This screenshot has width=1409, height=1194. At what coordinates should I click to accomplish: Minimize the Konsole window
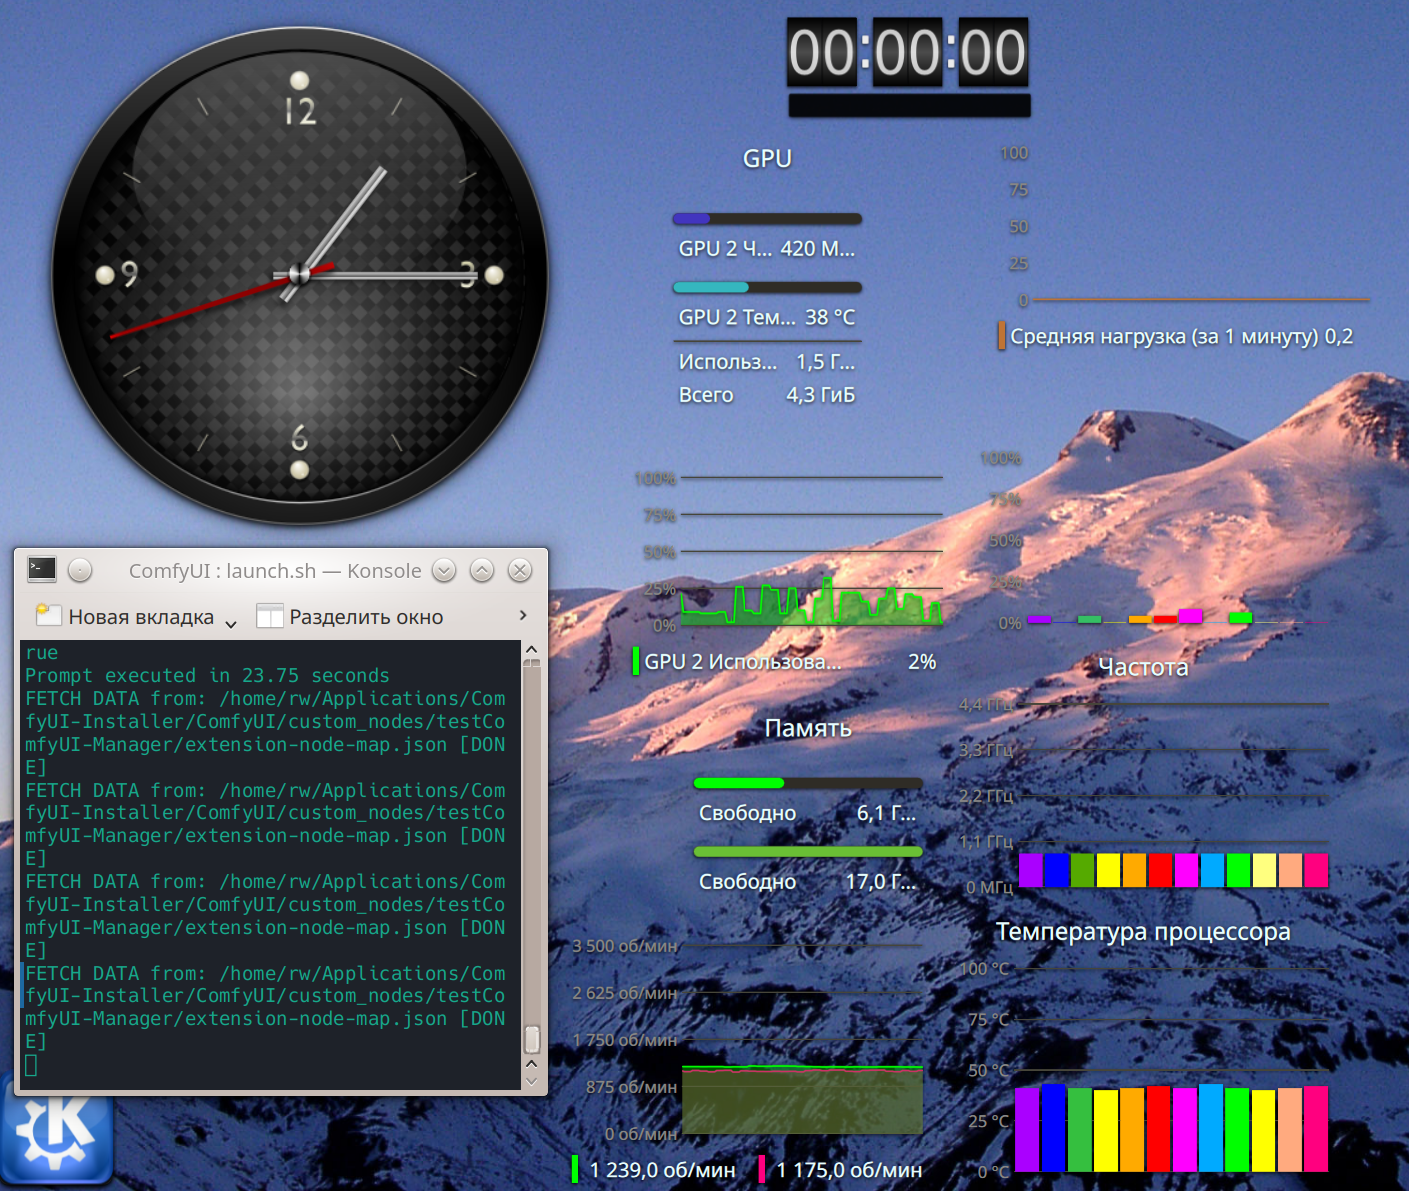point(444,570)
